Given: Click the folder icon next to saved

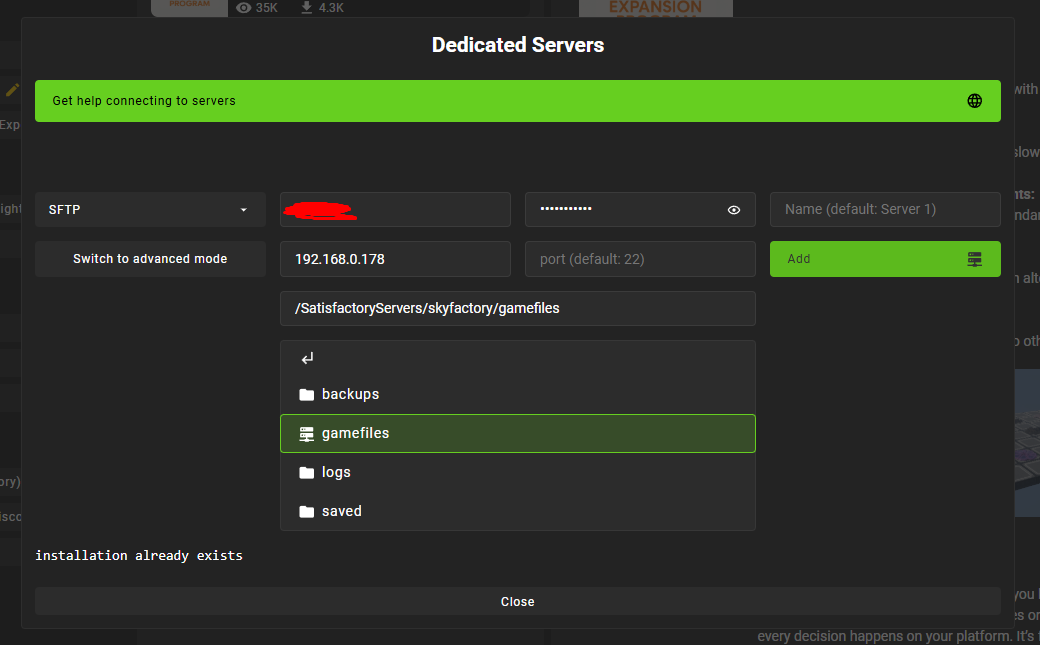Looking at the screenshot, I should [307, 511].
